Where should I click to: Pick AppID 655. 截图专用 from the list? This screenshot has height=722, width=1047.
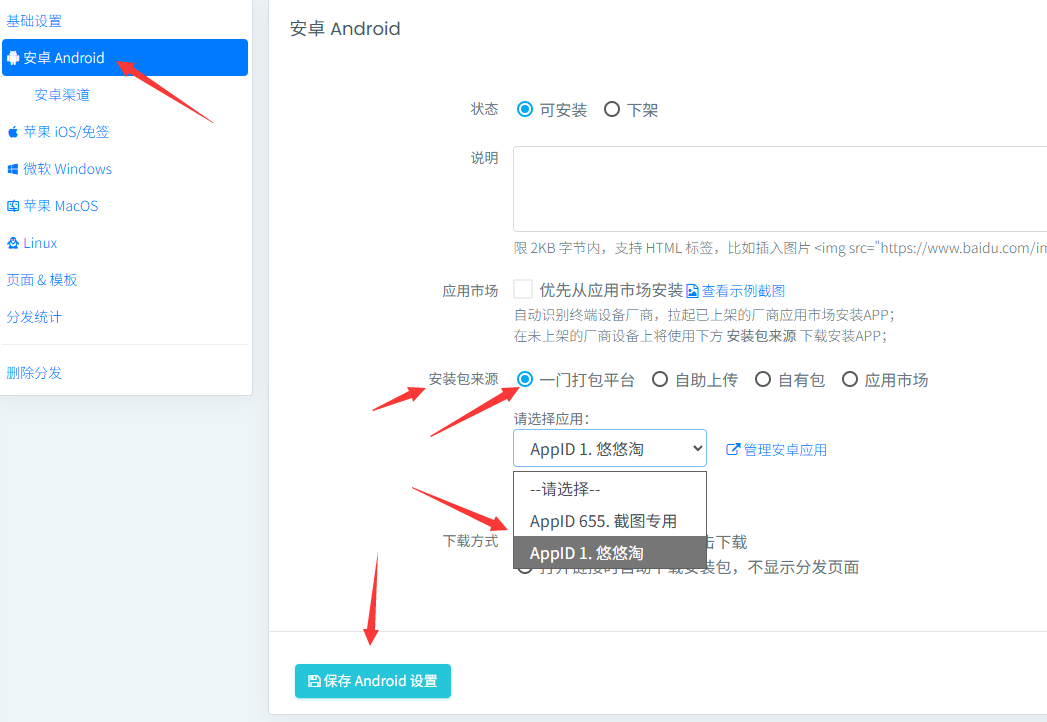pyautogui.click(x=603, y=521)
